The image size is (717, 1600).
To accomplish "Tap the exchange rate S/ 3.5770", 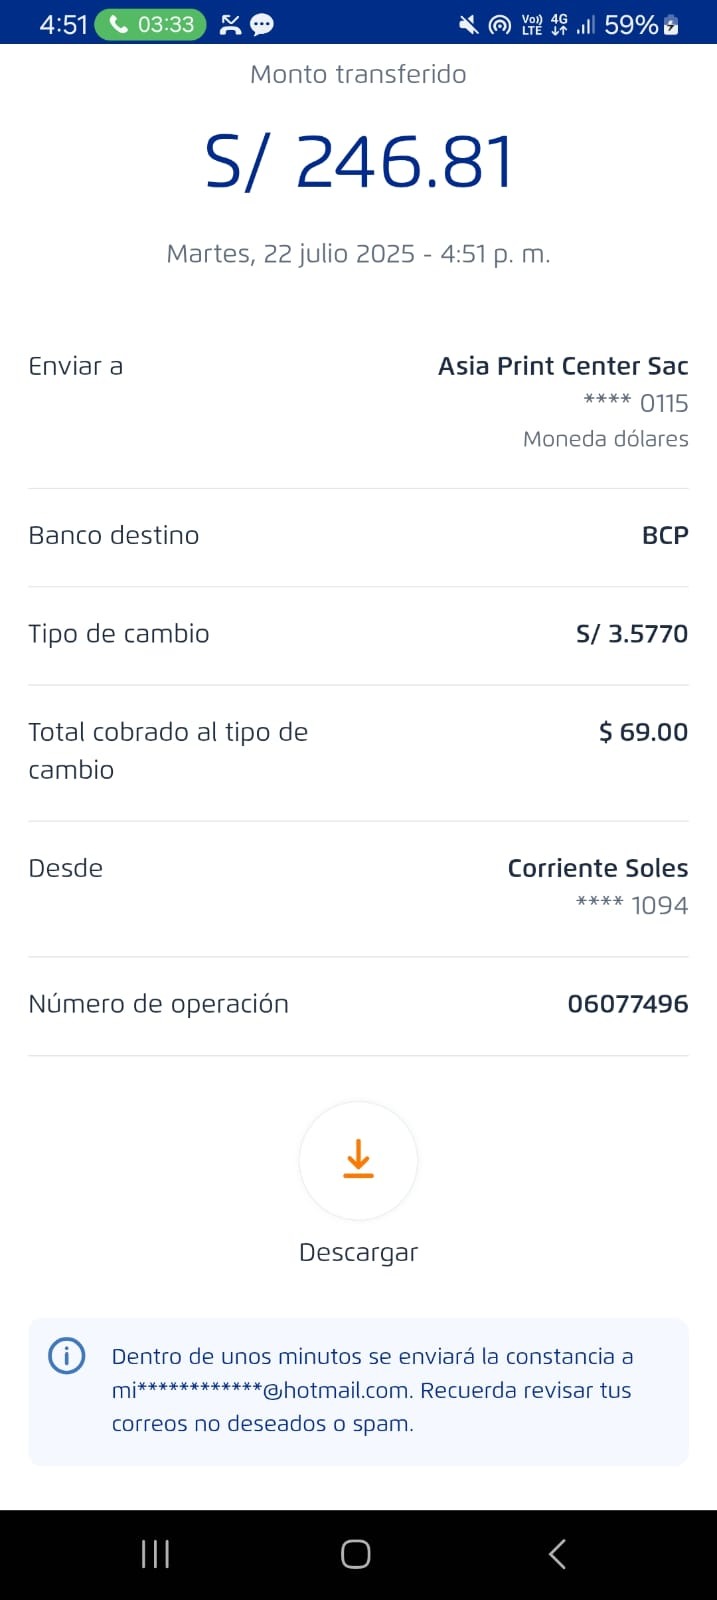I will (x=631, y=634).
